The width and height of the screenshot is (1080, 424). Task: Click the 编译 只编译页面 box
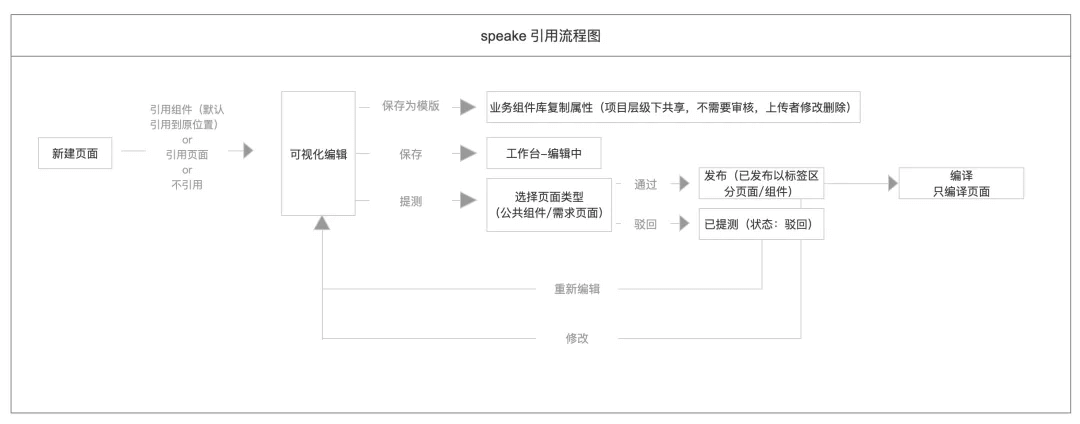pyautogui.click(x=961, y=183)
